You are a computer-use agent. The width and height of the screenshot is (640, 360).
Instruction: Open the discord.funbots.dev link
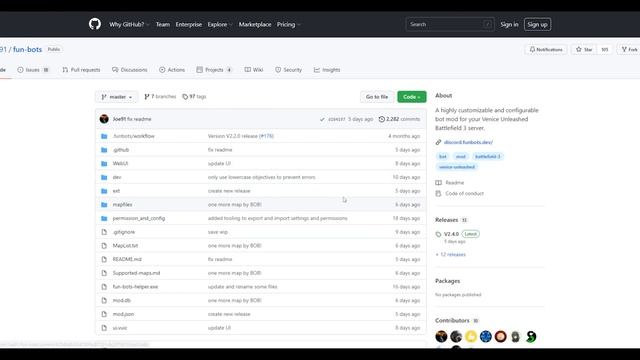[468, 142]
